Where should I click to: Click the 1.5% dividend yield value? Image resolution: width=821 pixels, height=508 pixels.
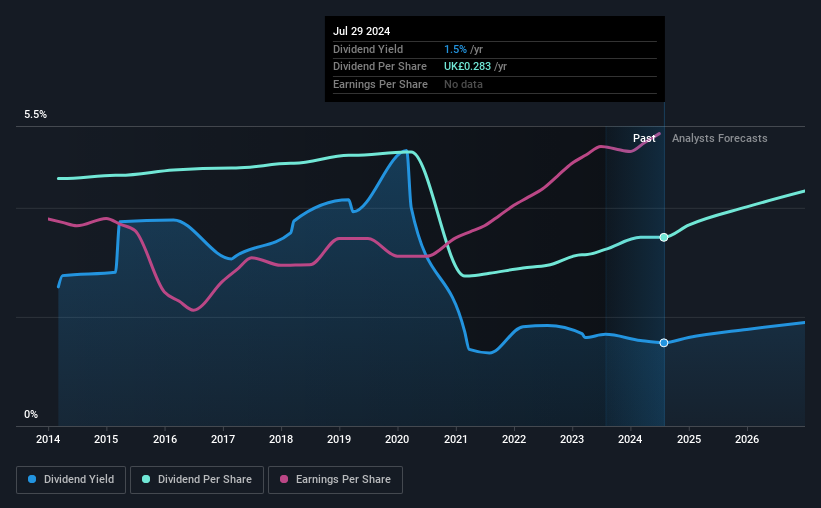point(455,49)
